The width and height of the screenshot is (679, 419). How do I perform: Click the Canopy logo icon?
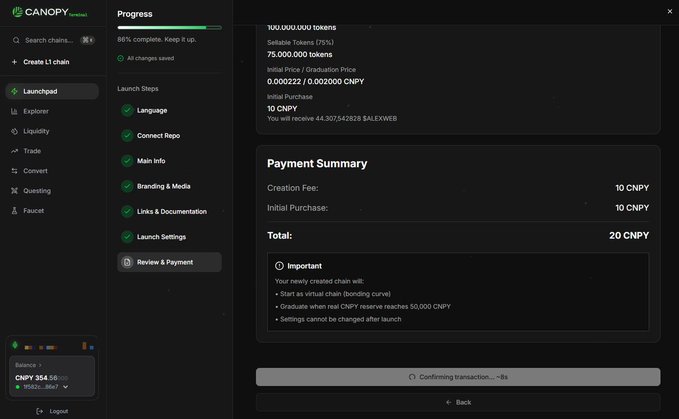[17, 12]
